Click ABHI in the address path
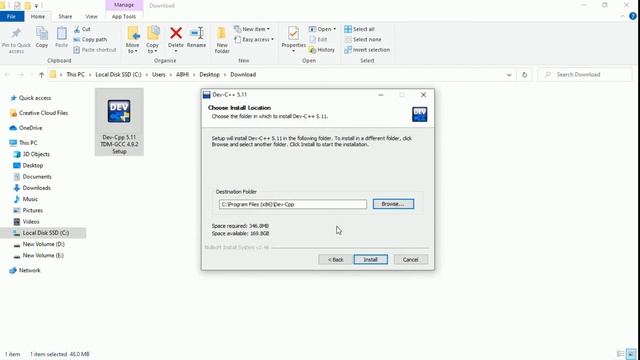This screenshot has width=640, height=360. (182, 75)
